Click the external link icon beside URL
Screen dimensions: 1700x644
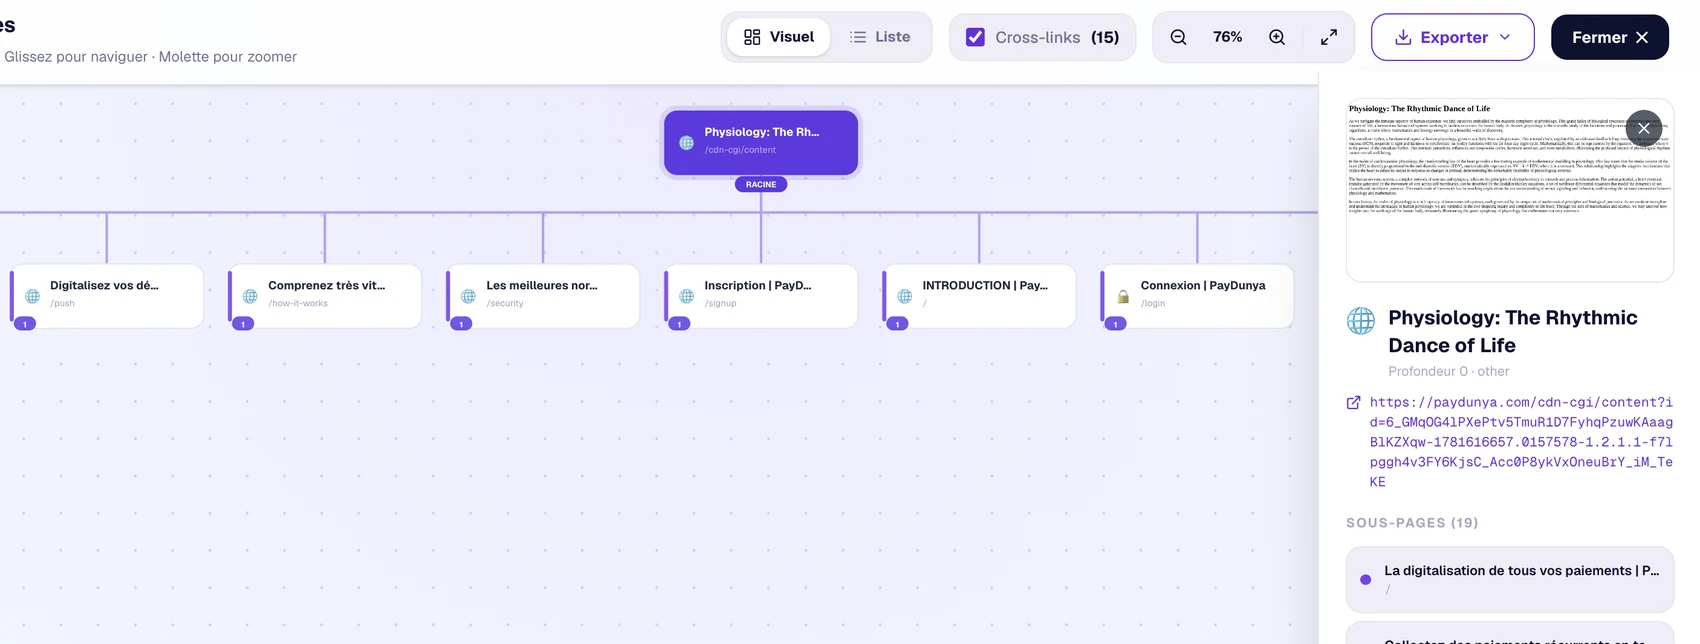click(x=1353, y=402)
